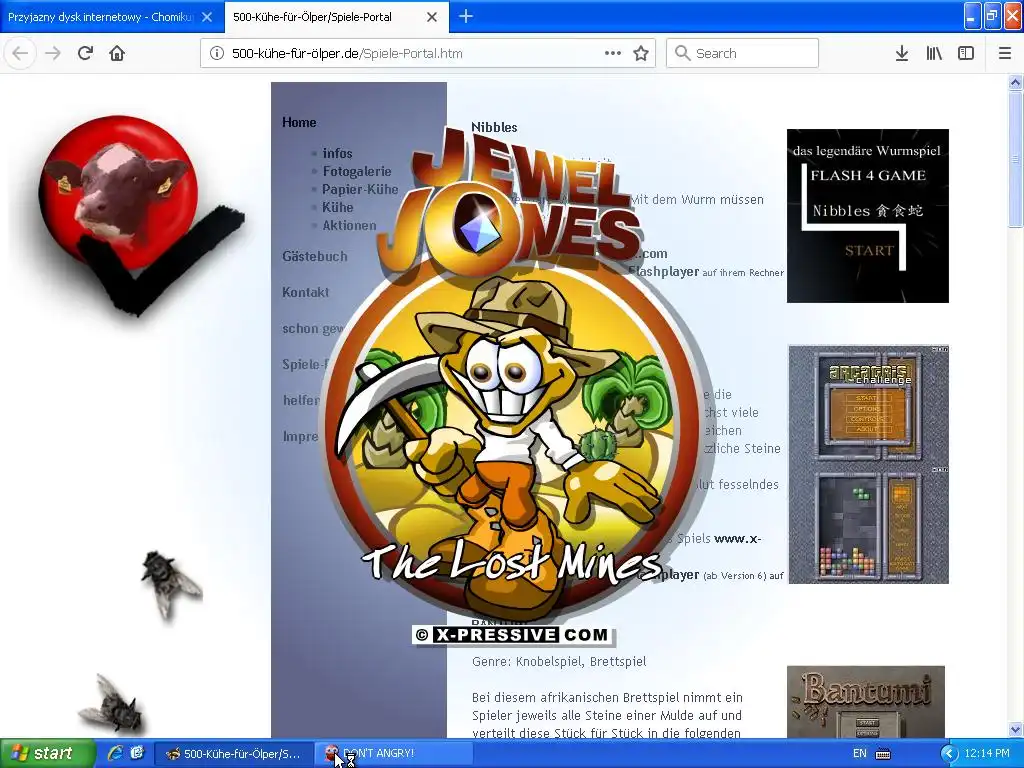Open the Home navigation link
Image resolution: width=1024 pixels, height=768 pixels.
point(299,122)
